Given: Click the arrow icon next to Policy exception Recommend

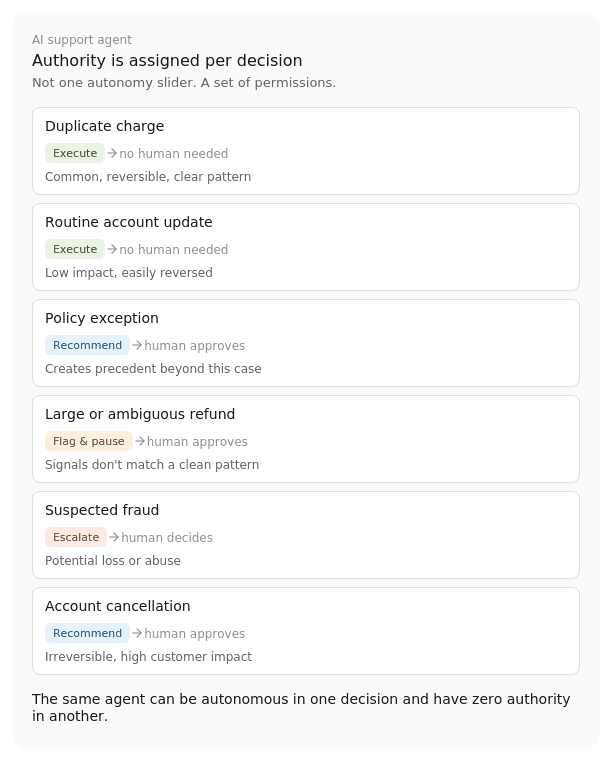Looking at the screenshot, I should (x=137, y=346).
